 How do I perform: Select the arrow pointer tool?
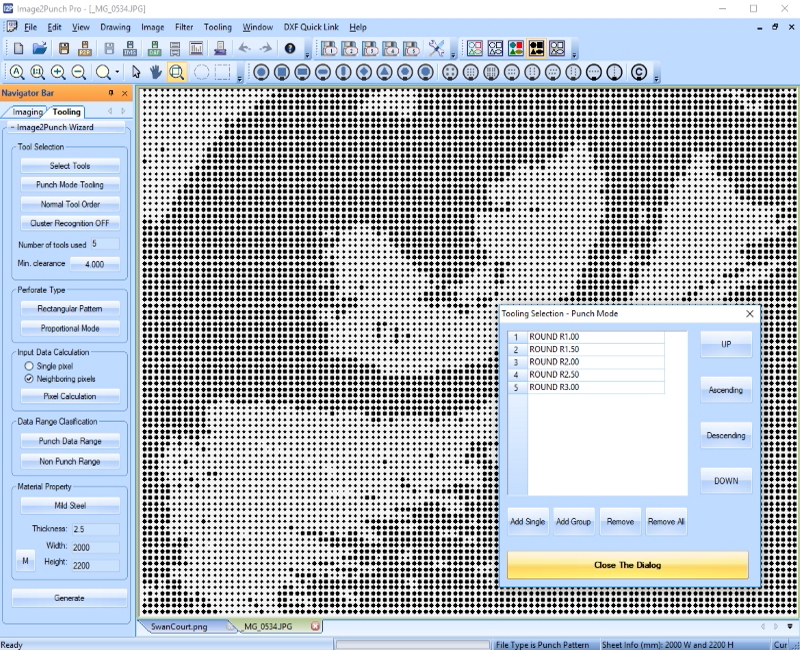(x=136, y=72)
